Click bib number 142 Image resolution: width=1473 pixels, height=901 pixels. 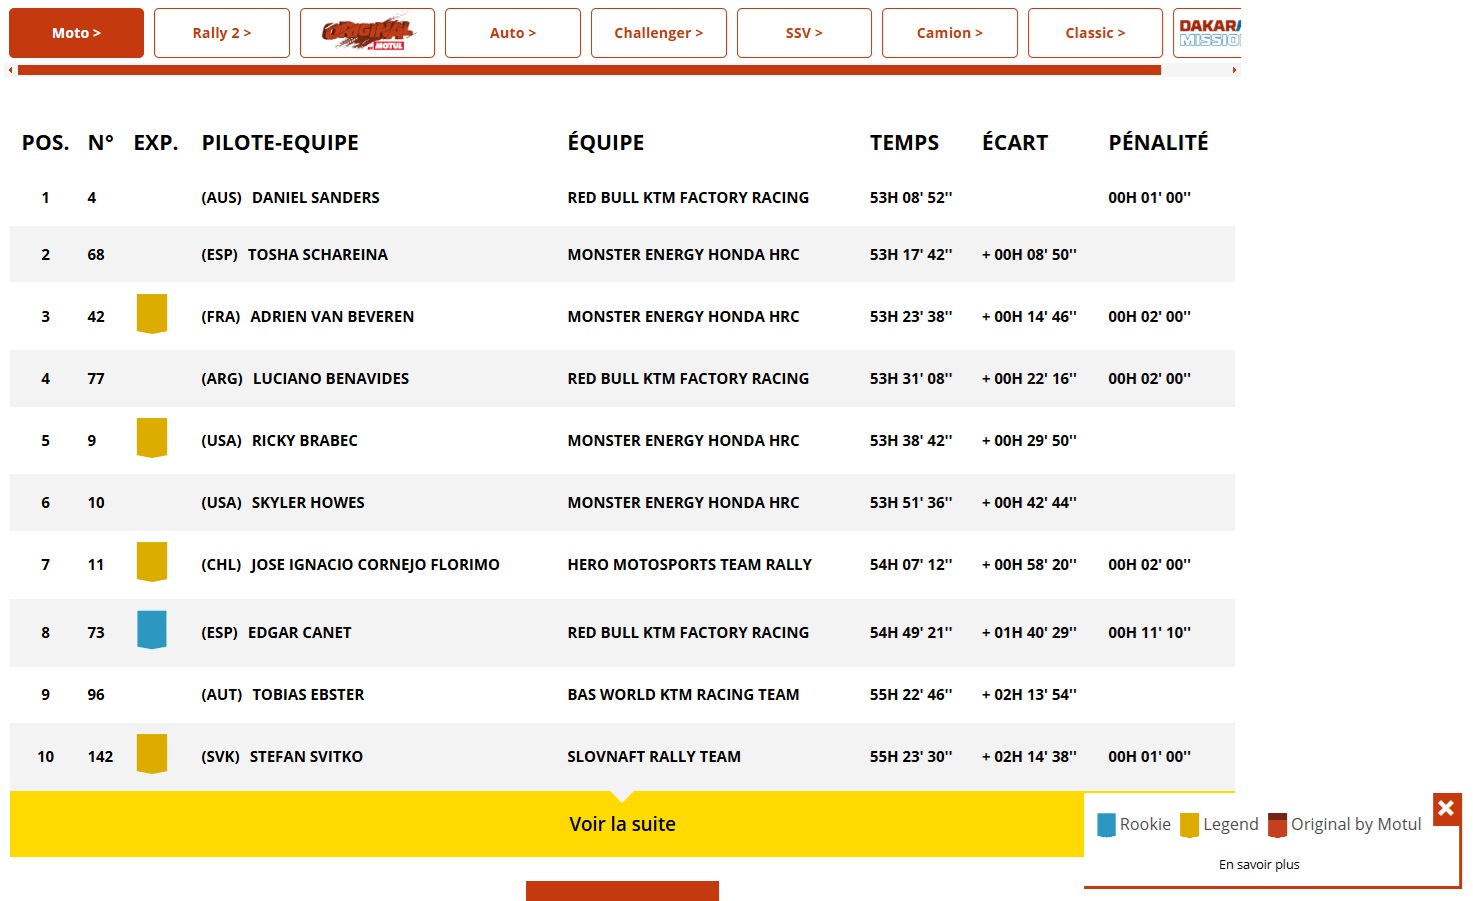coord(100,757)
